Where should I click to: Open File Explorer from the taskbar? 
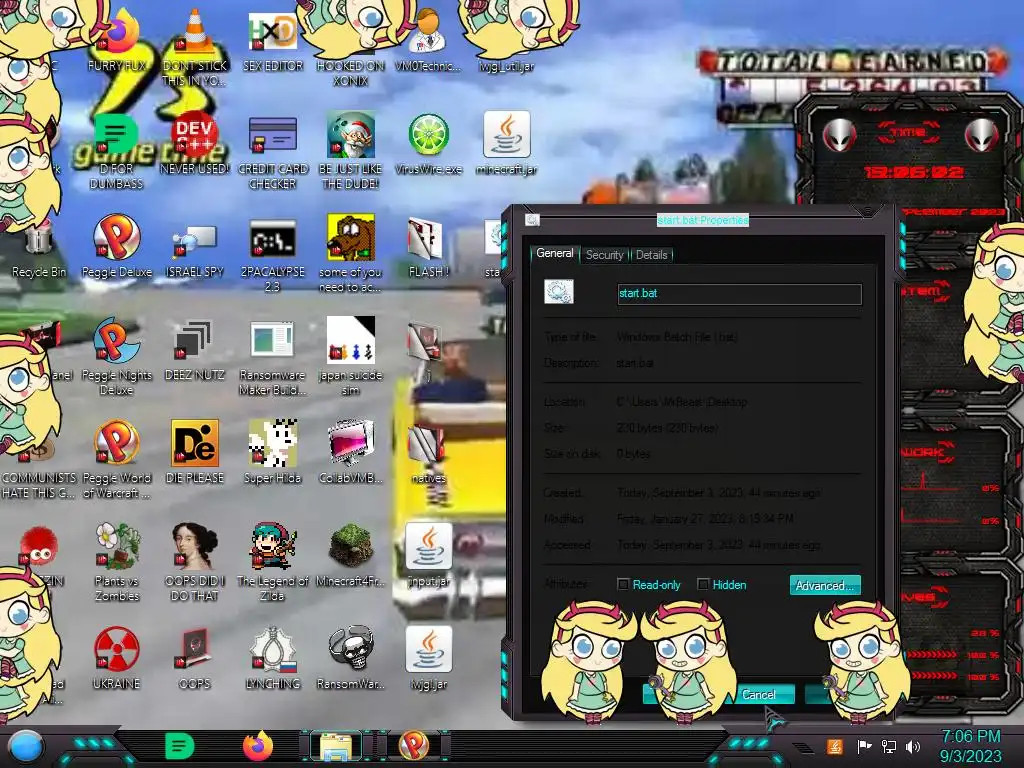click(335, 747)
